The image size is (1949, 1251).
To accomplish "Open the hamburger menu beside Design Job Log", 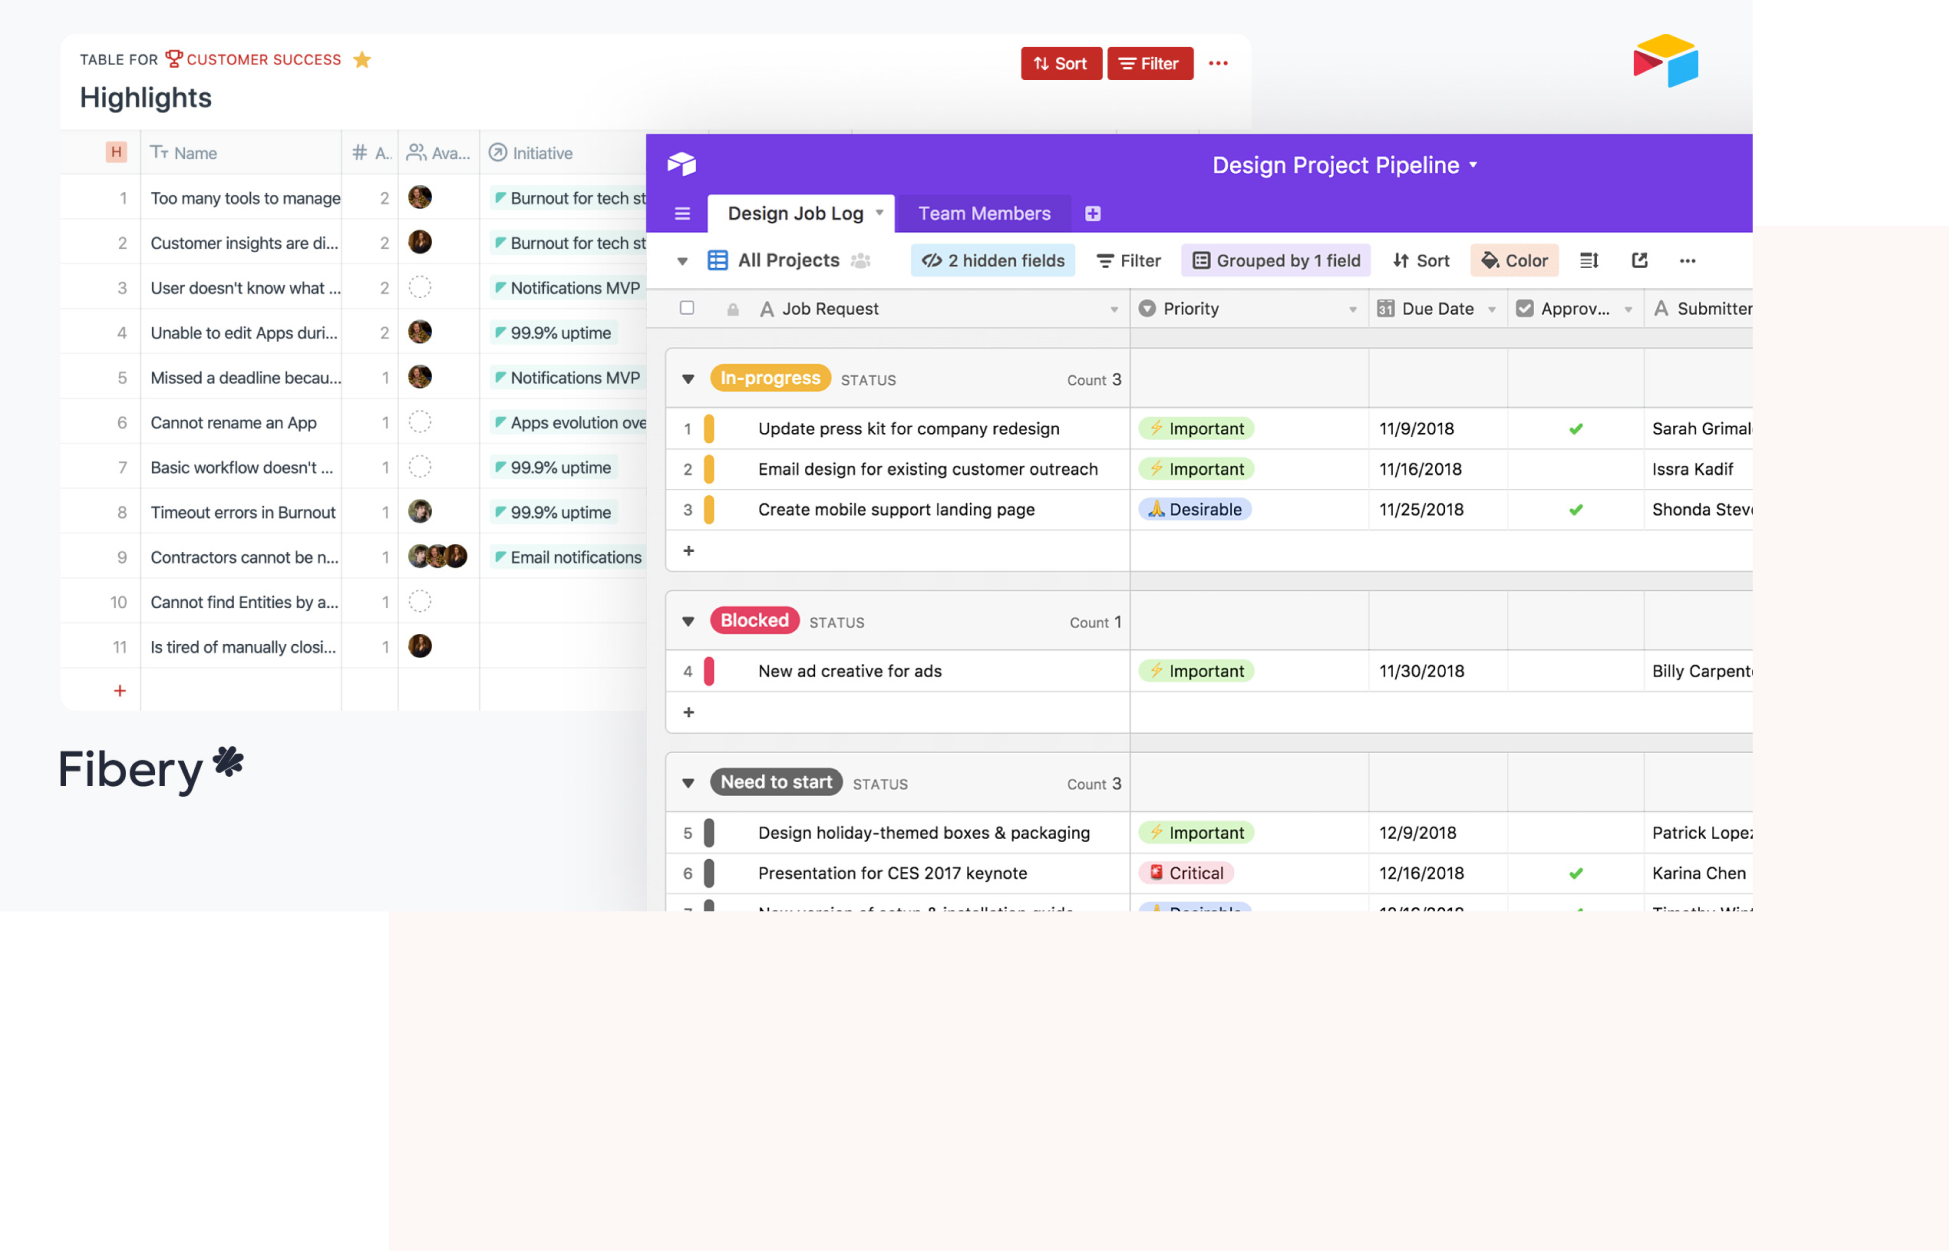I will point(682,213).
